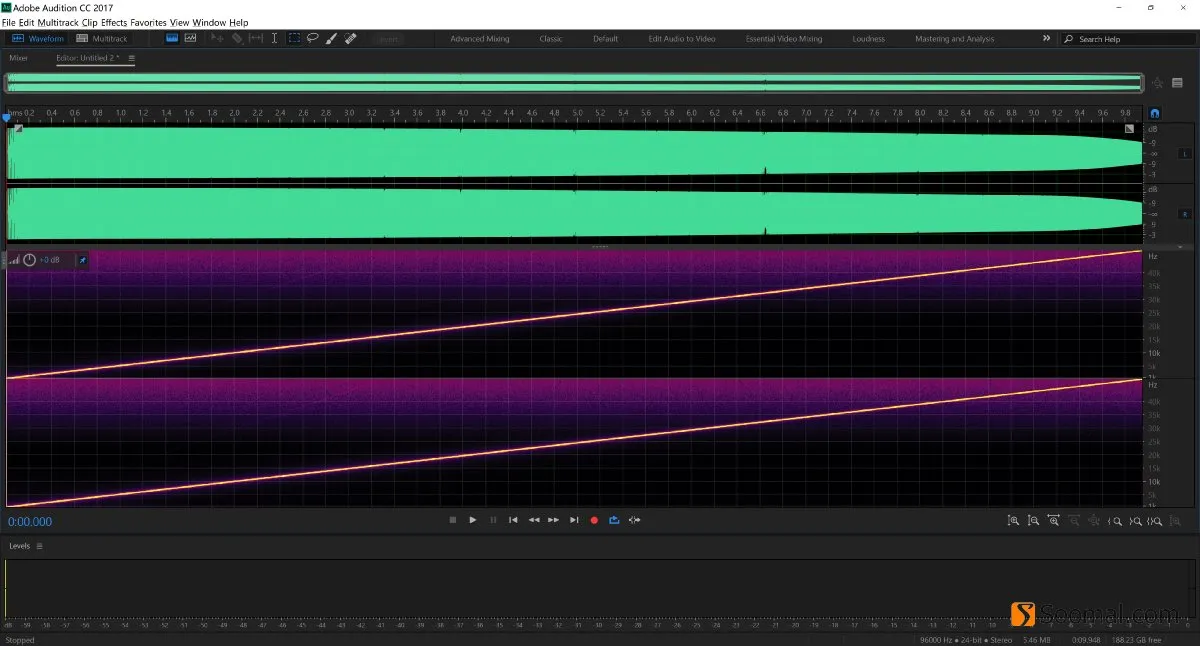Zoom in amplitude

click(1013, 521)
